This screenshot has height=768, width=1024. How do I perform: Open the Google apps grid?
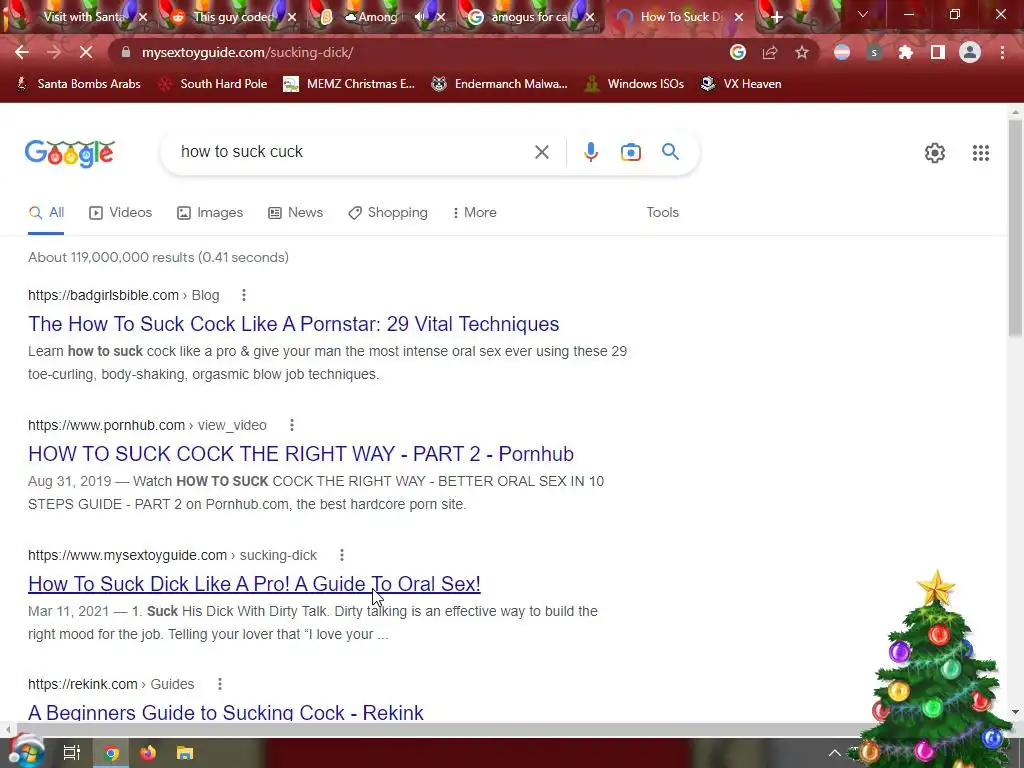click(981, 153)
